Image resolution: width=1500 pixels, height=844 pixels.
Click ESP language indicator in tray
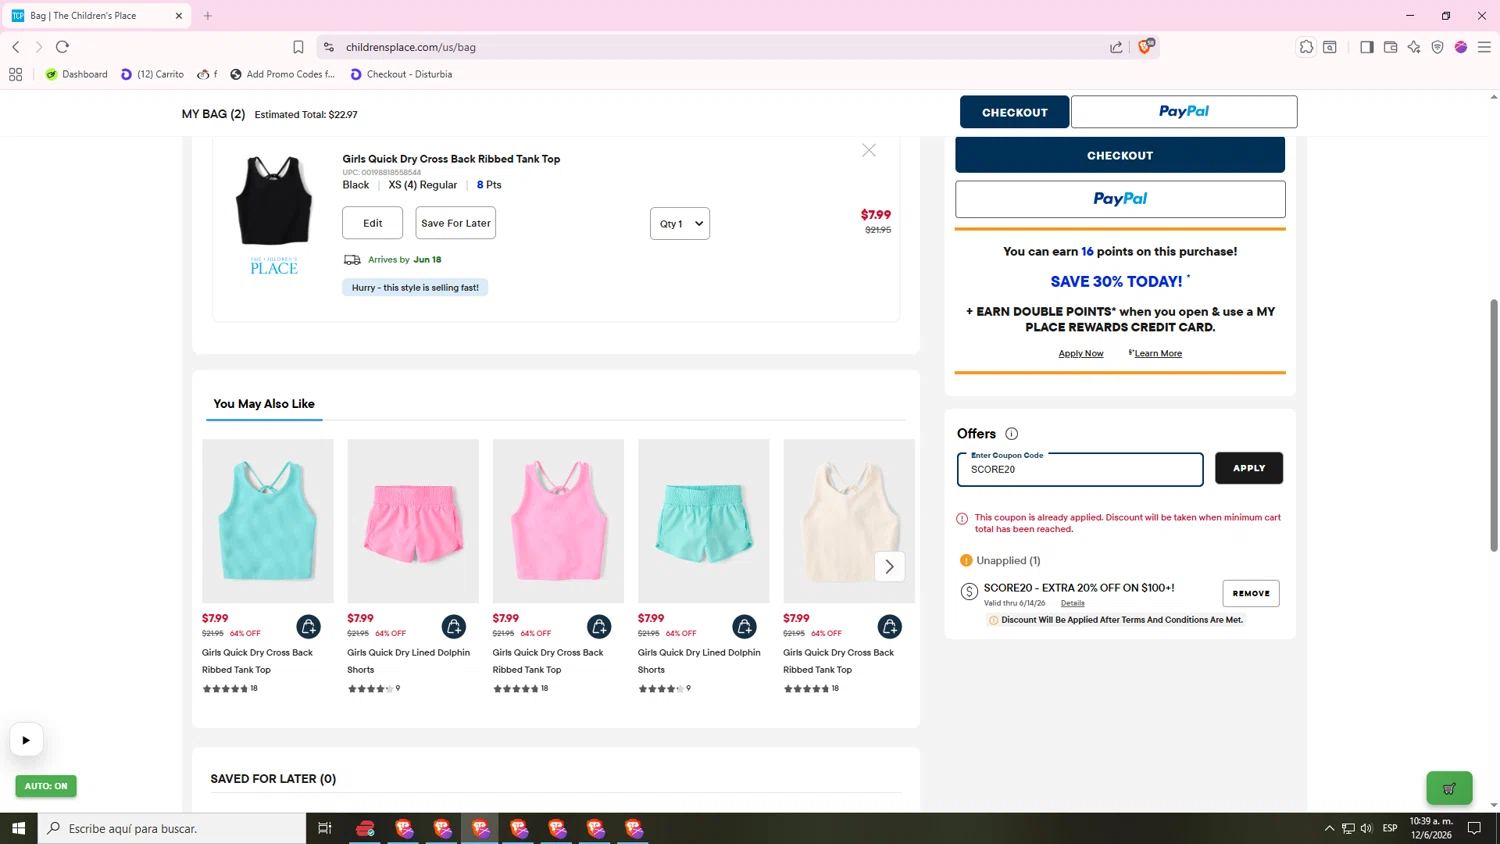(x=1390, y=828)
